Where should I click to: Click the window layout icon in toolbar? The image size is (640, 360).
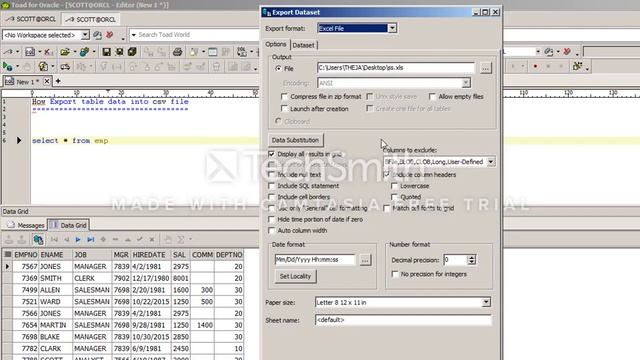tap(213, 52)
